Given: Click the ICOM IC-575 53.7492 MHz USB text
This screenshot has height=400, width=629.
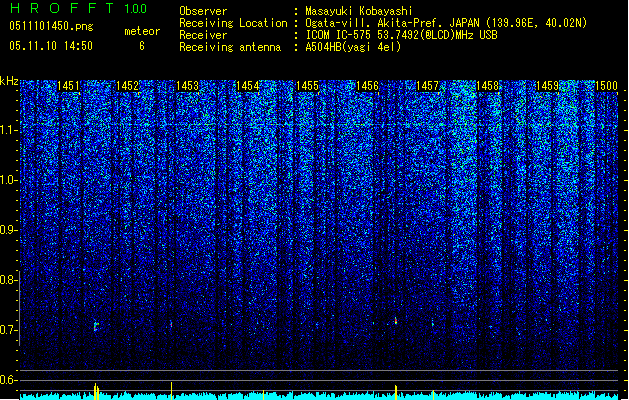Looking at the screenshot, I should 402,35.
